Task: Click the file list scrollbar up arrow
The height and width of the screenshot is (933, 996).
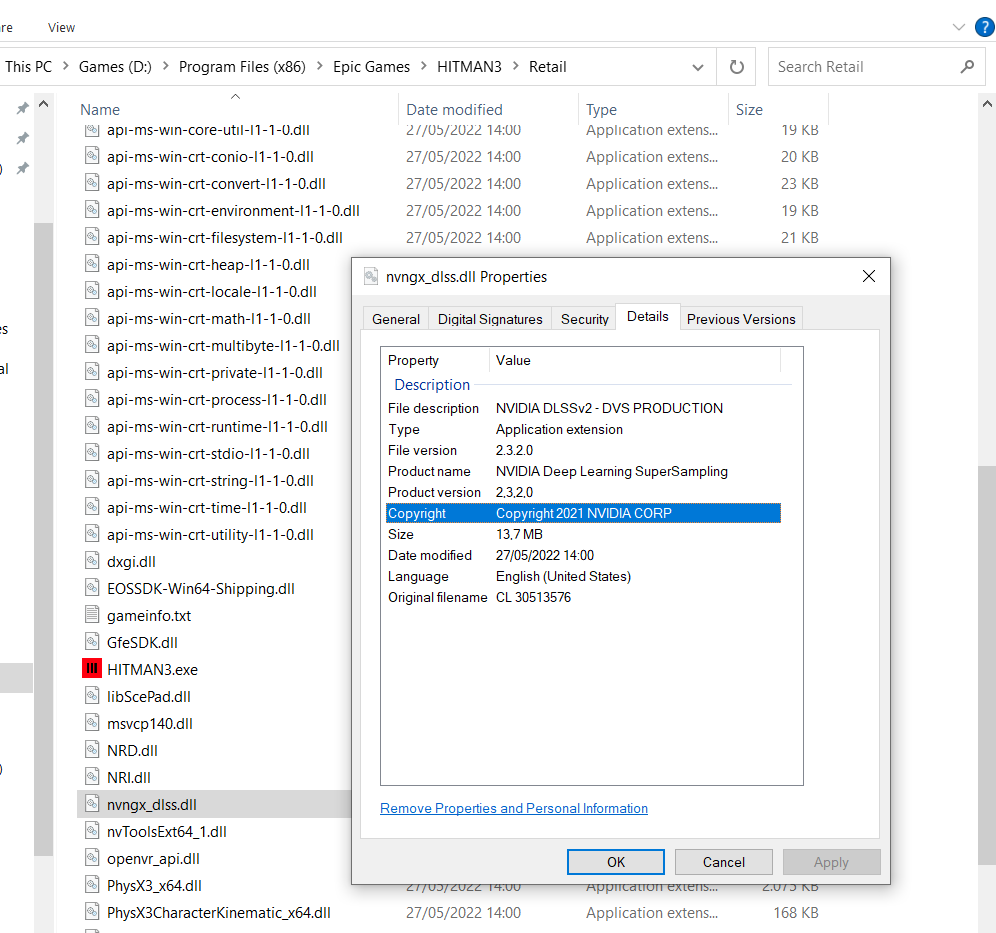Action: pyautogui.click(x=986, y=104)
